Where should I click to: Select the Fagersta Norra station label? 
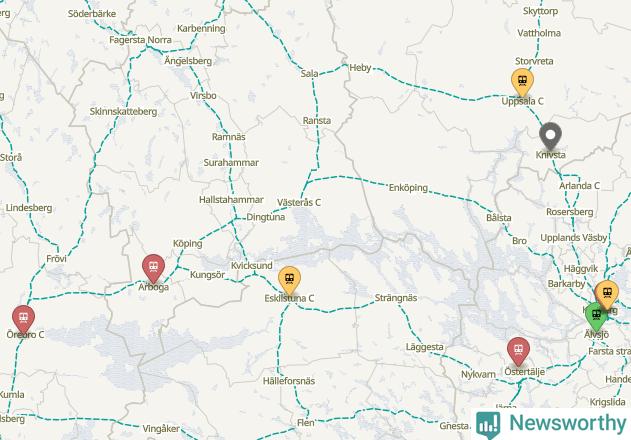140,40
